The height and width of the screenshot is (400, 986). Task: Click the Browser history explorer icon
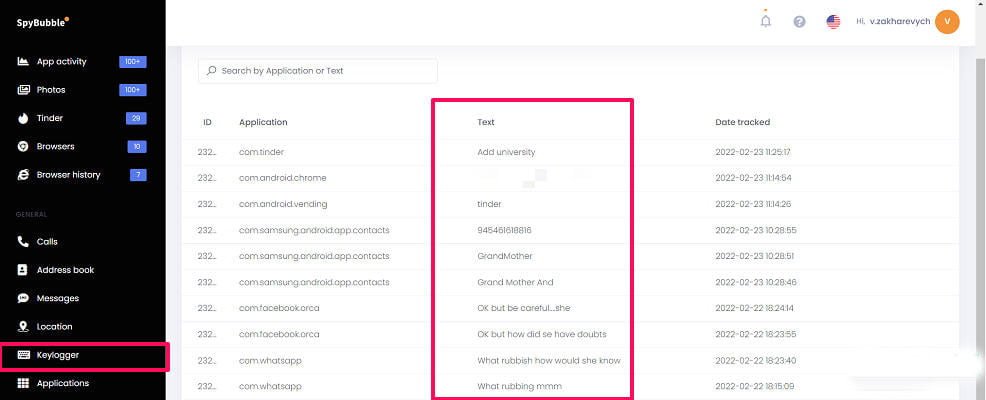coord(23,175)
